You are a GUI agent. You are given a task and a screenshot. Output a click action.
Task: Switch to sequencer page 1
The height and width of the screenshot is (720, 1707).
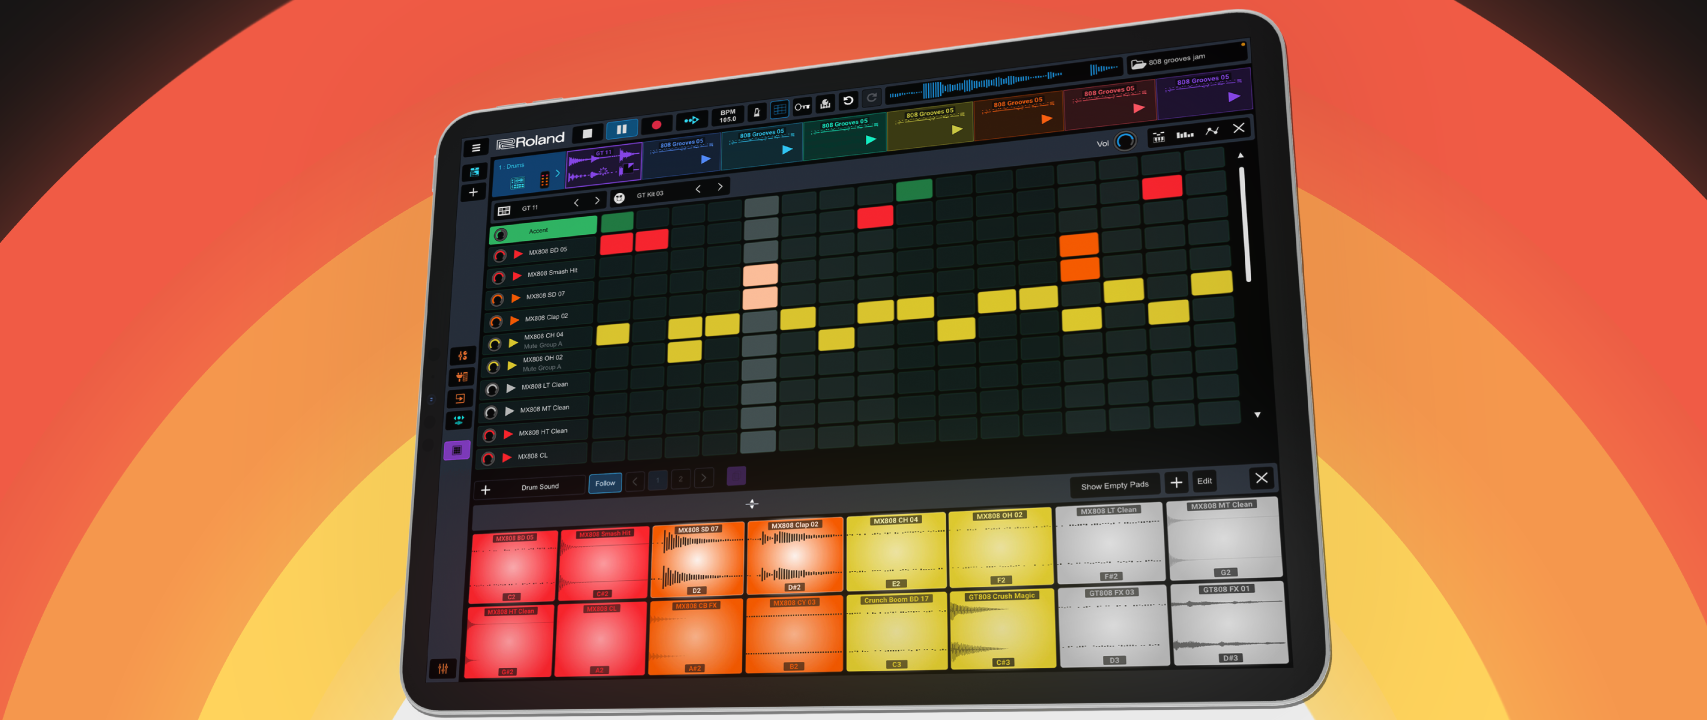point(658,480)
